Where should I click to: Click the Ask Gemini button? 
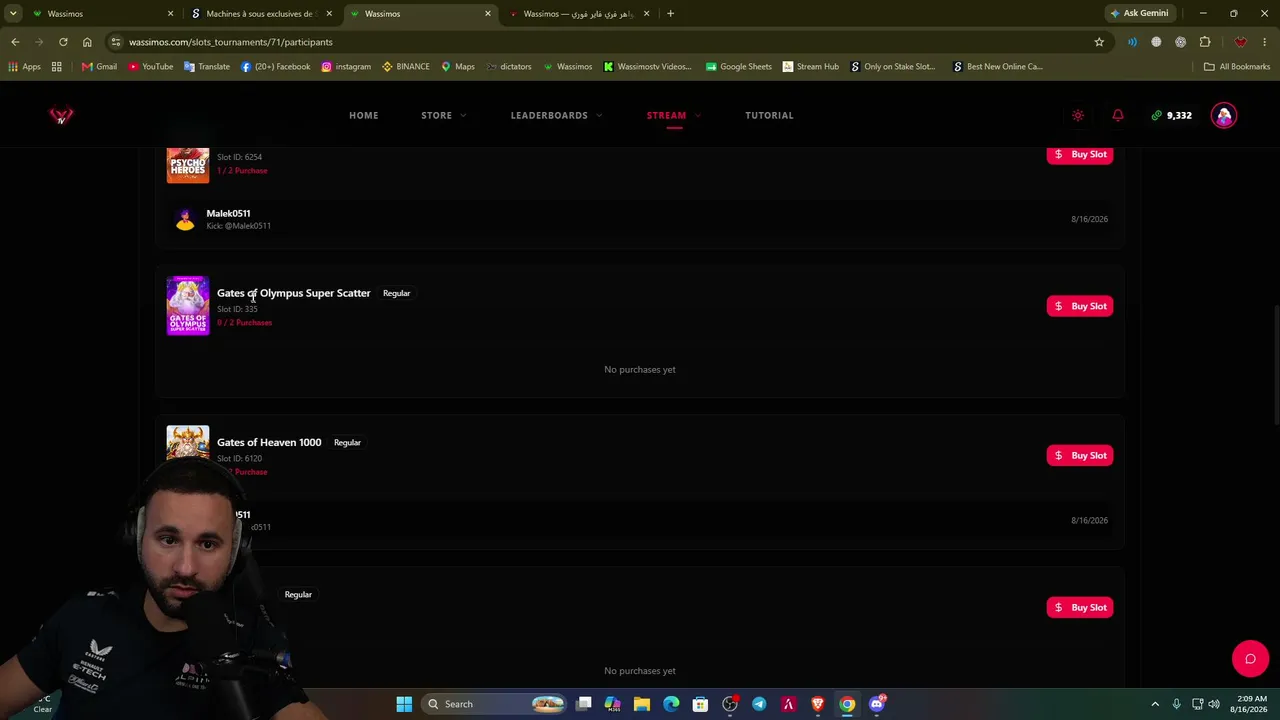(x=1139, y=14)
